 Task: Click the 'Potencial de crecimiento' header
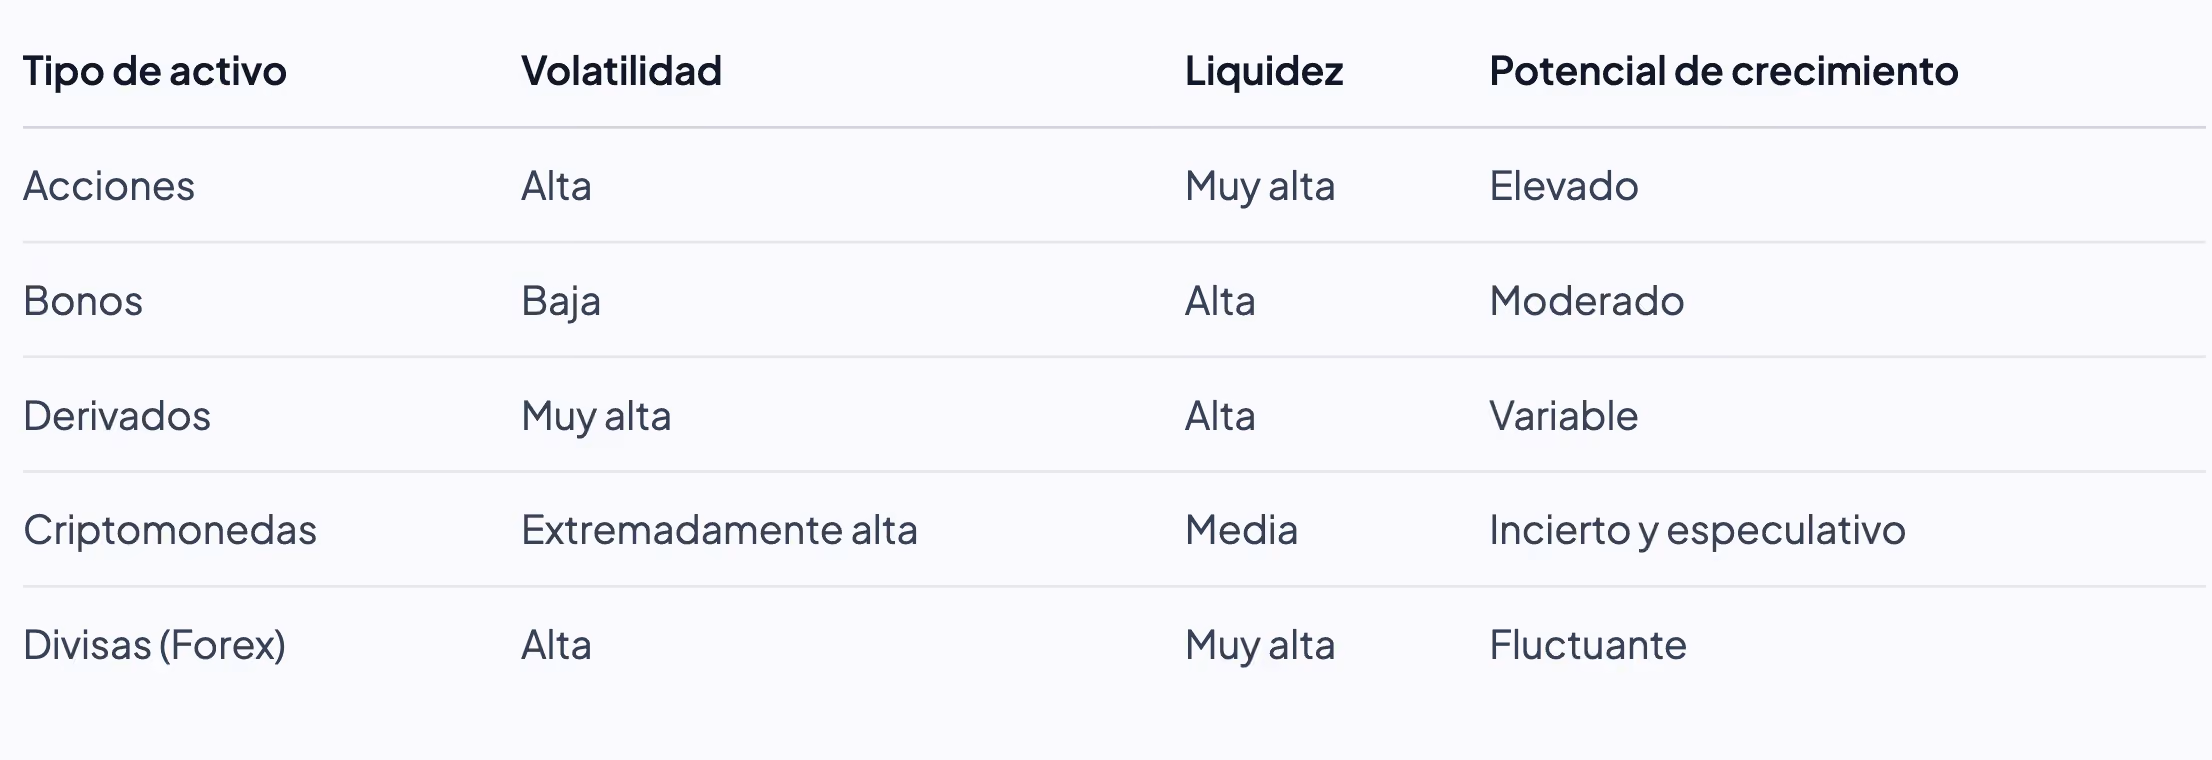point(1723,71)
